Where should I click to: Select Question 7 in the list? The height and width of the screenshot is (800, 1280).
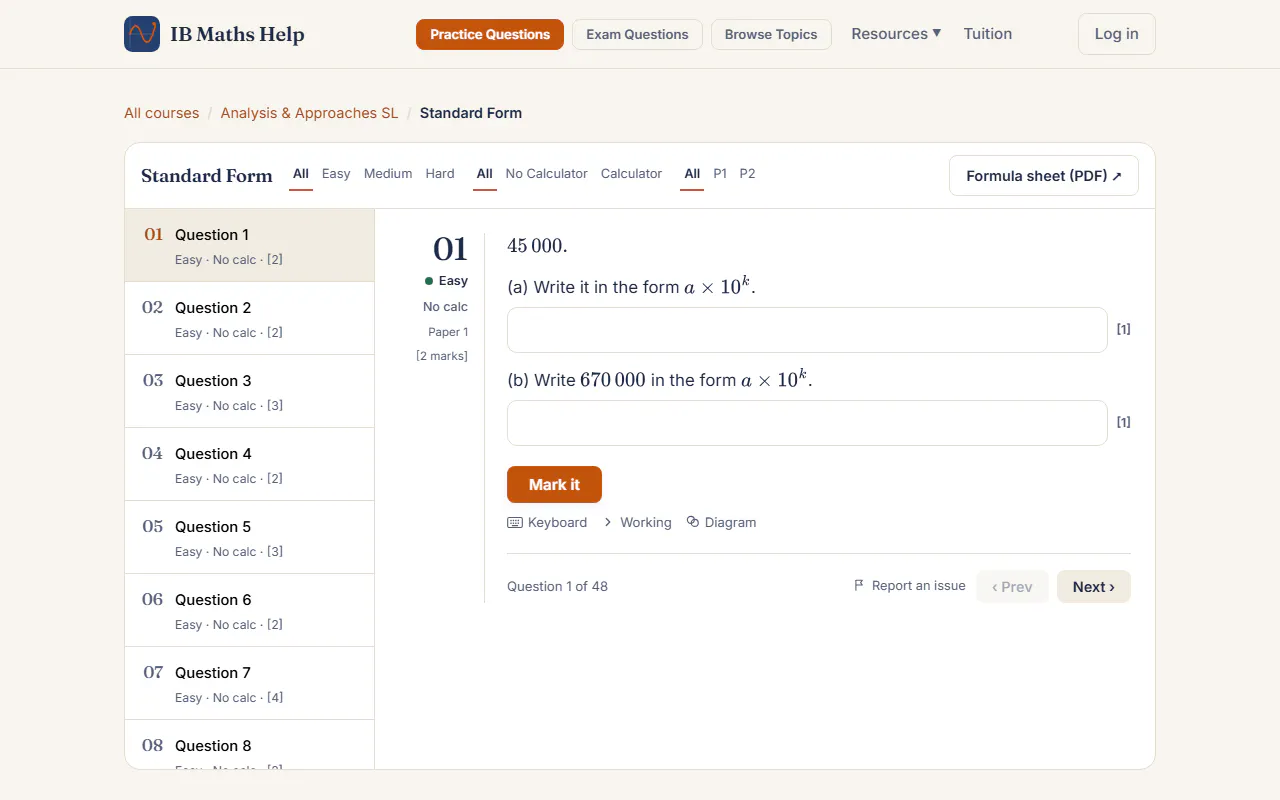250,683
